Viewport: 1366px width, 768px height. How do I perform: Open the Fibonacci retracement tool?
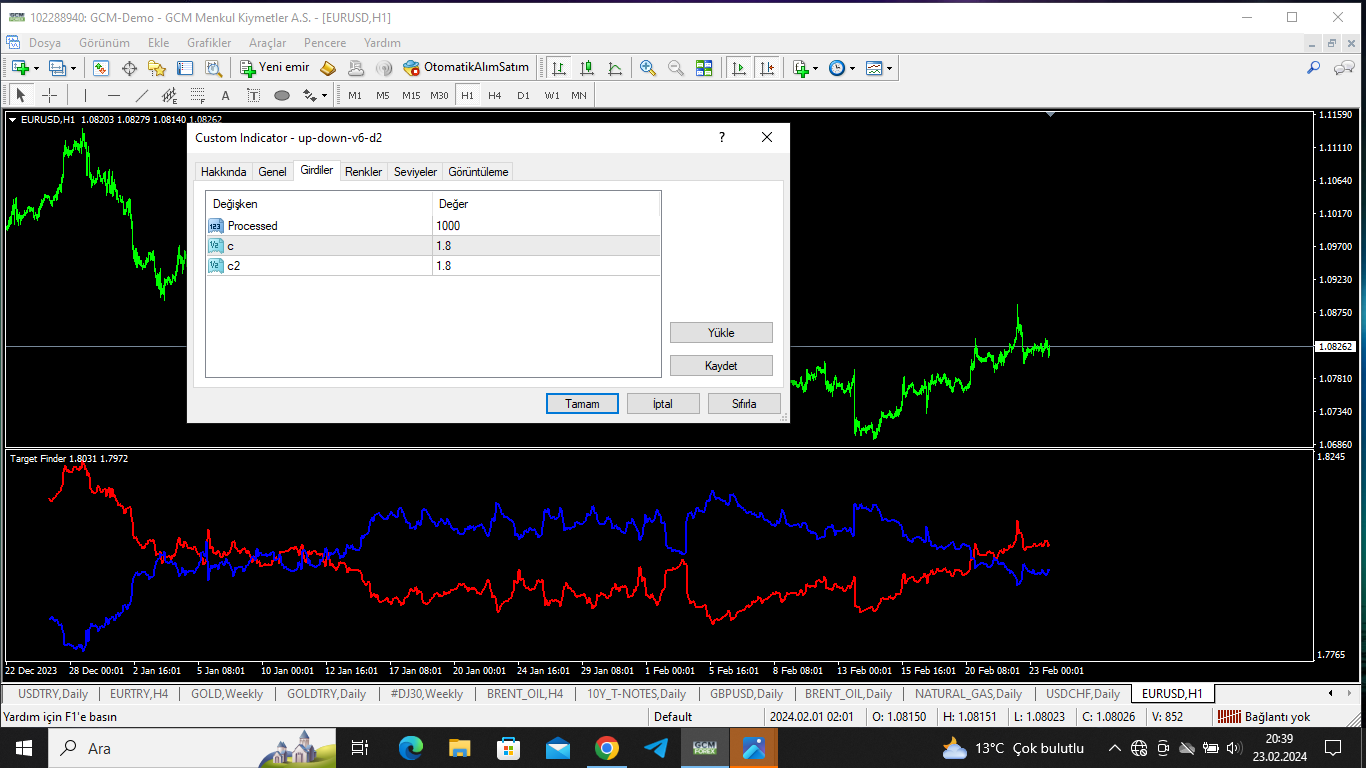(x=197, y=95)
